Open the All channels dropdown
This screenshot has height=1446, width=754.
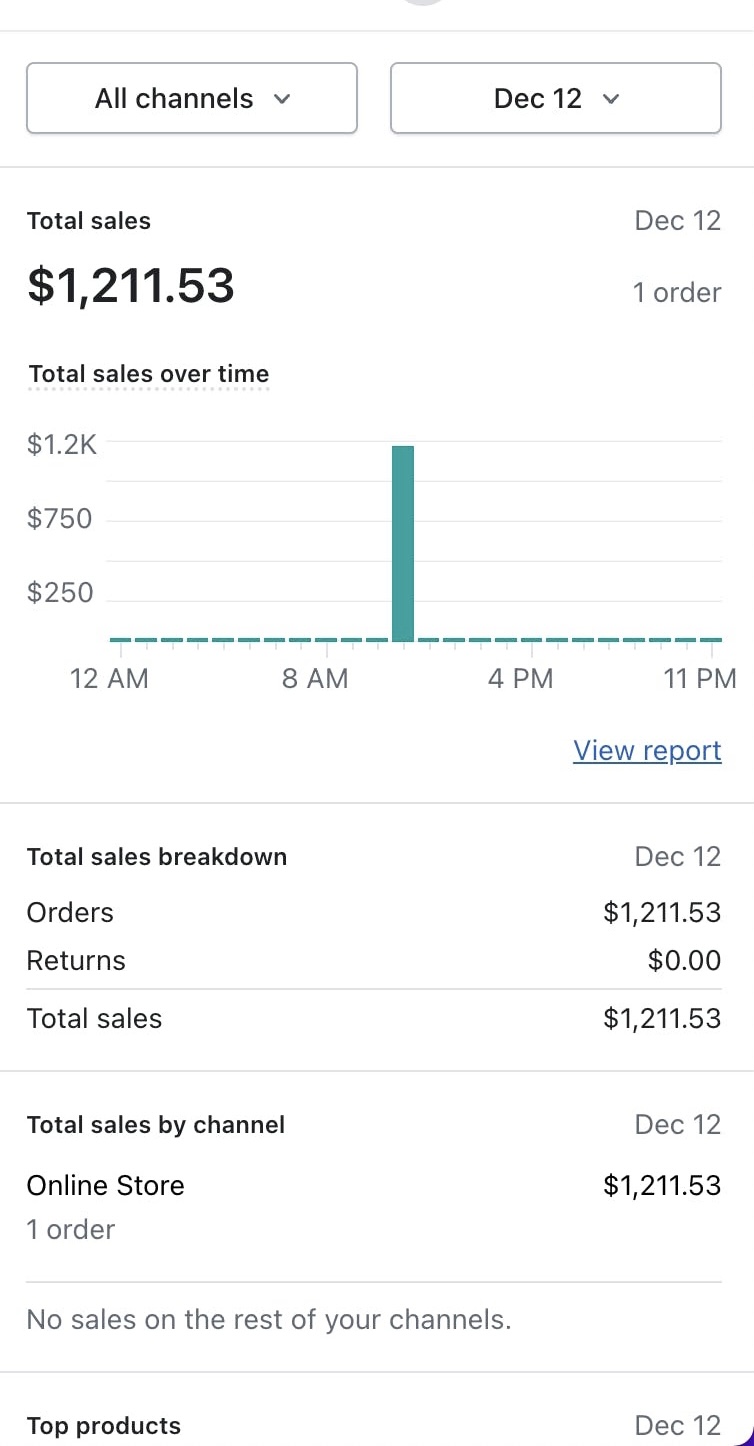[191, 98]
